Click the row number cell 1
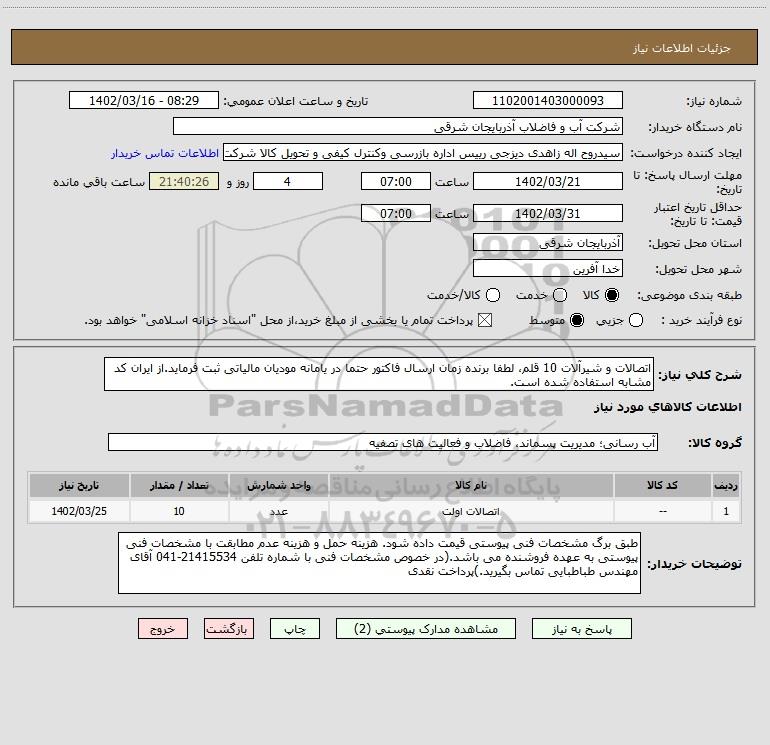This screenshot has height=745, width=770. pos(726,511)
